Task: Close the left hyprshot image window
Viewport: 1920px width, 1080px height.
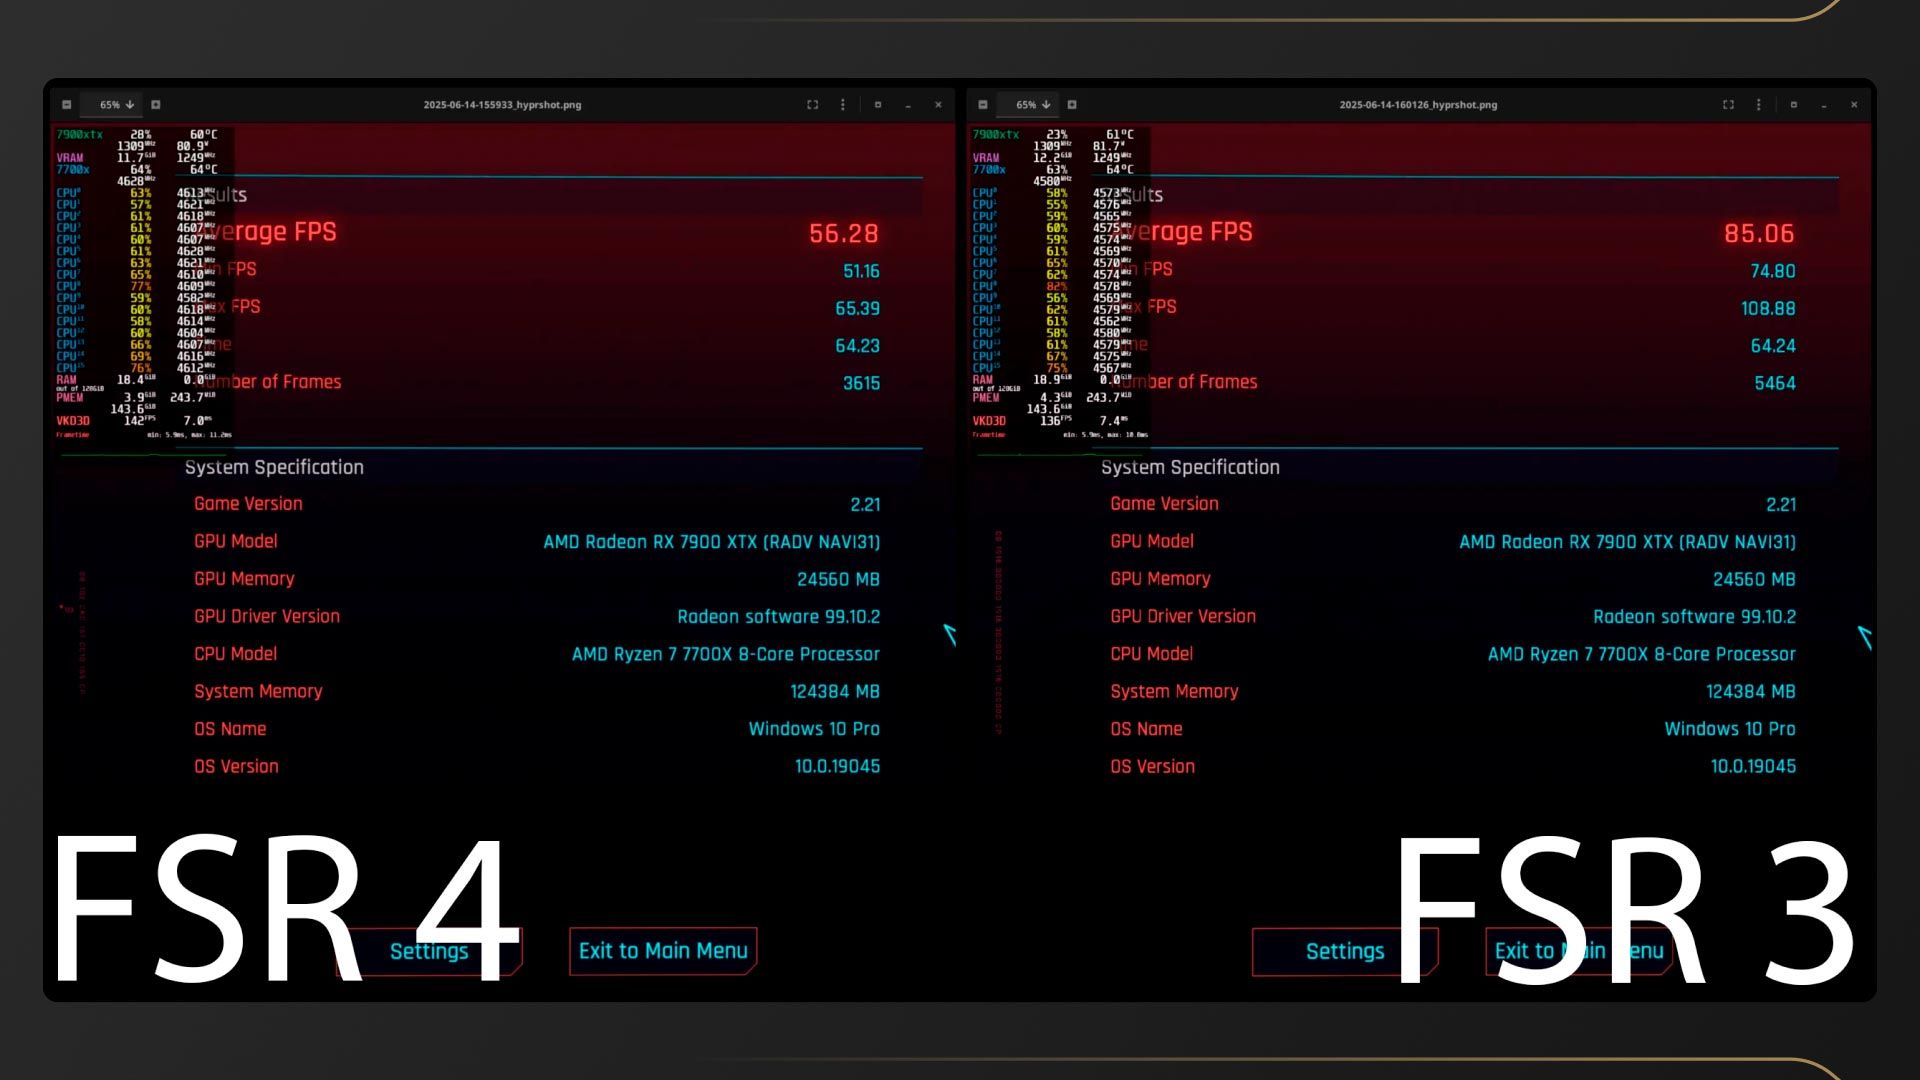Action: pyautogui.click(x=938, y=105)
